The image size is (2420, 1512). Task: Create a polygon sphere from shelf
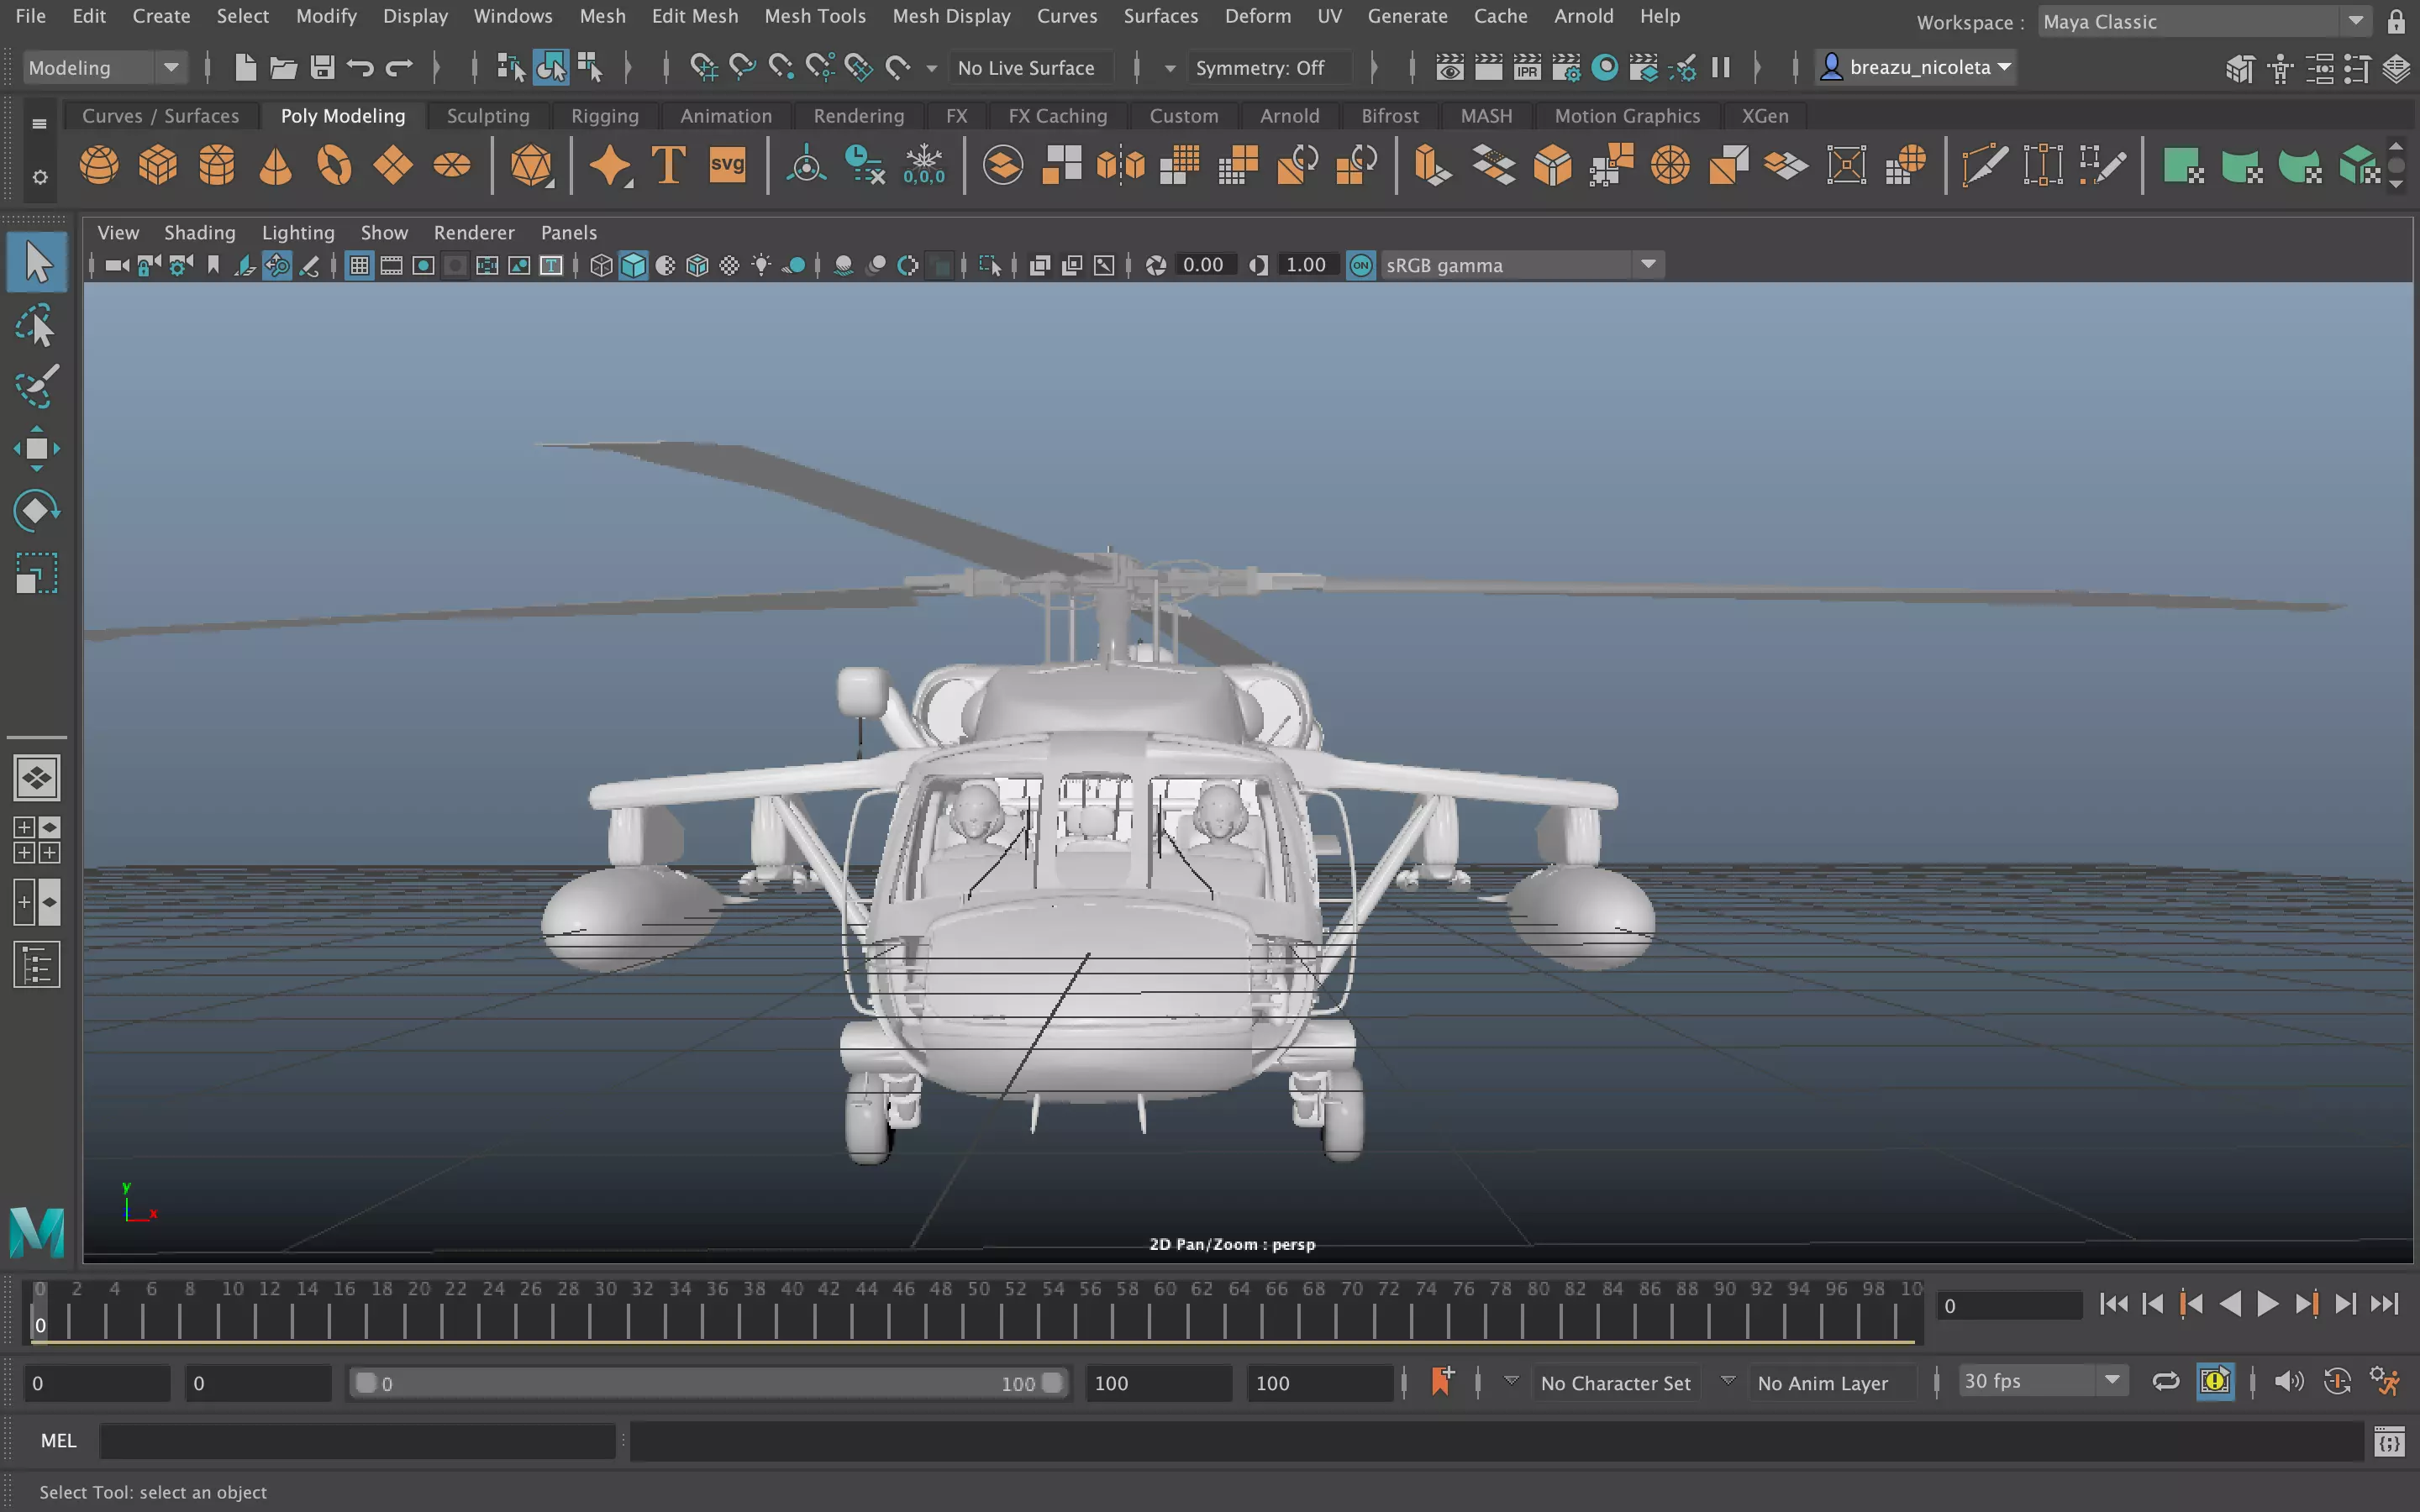99,165
